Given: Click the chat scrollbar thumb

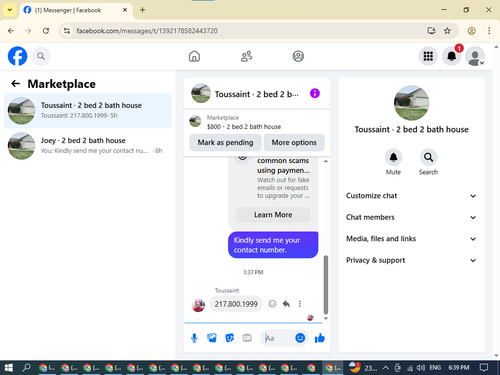Looking at the screenshot, I should (x=326, y=285).
